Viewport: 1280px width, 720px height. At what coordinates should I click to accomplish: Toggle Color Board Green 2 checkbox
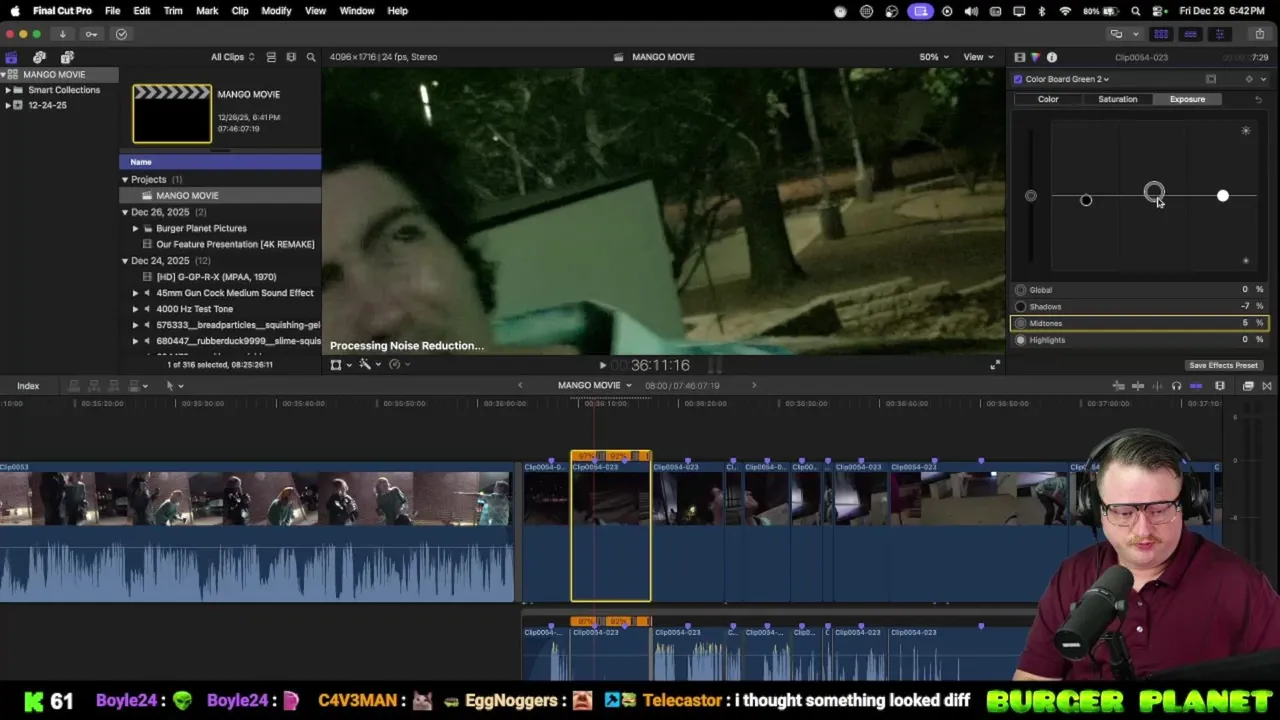coord(1018,79)
